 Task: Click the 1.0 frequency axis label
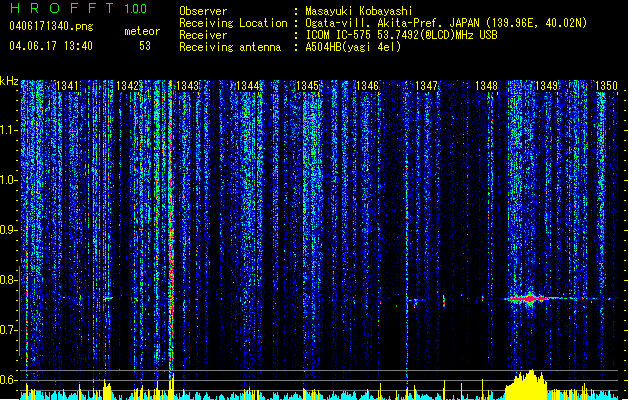tap(8, 180)
